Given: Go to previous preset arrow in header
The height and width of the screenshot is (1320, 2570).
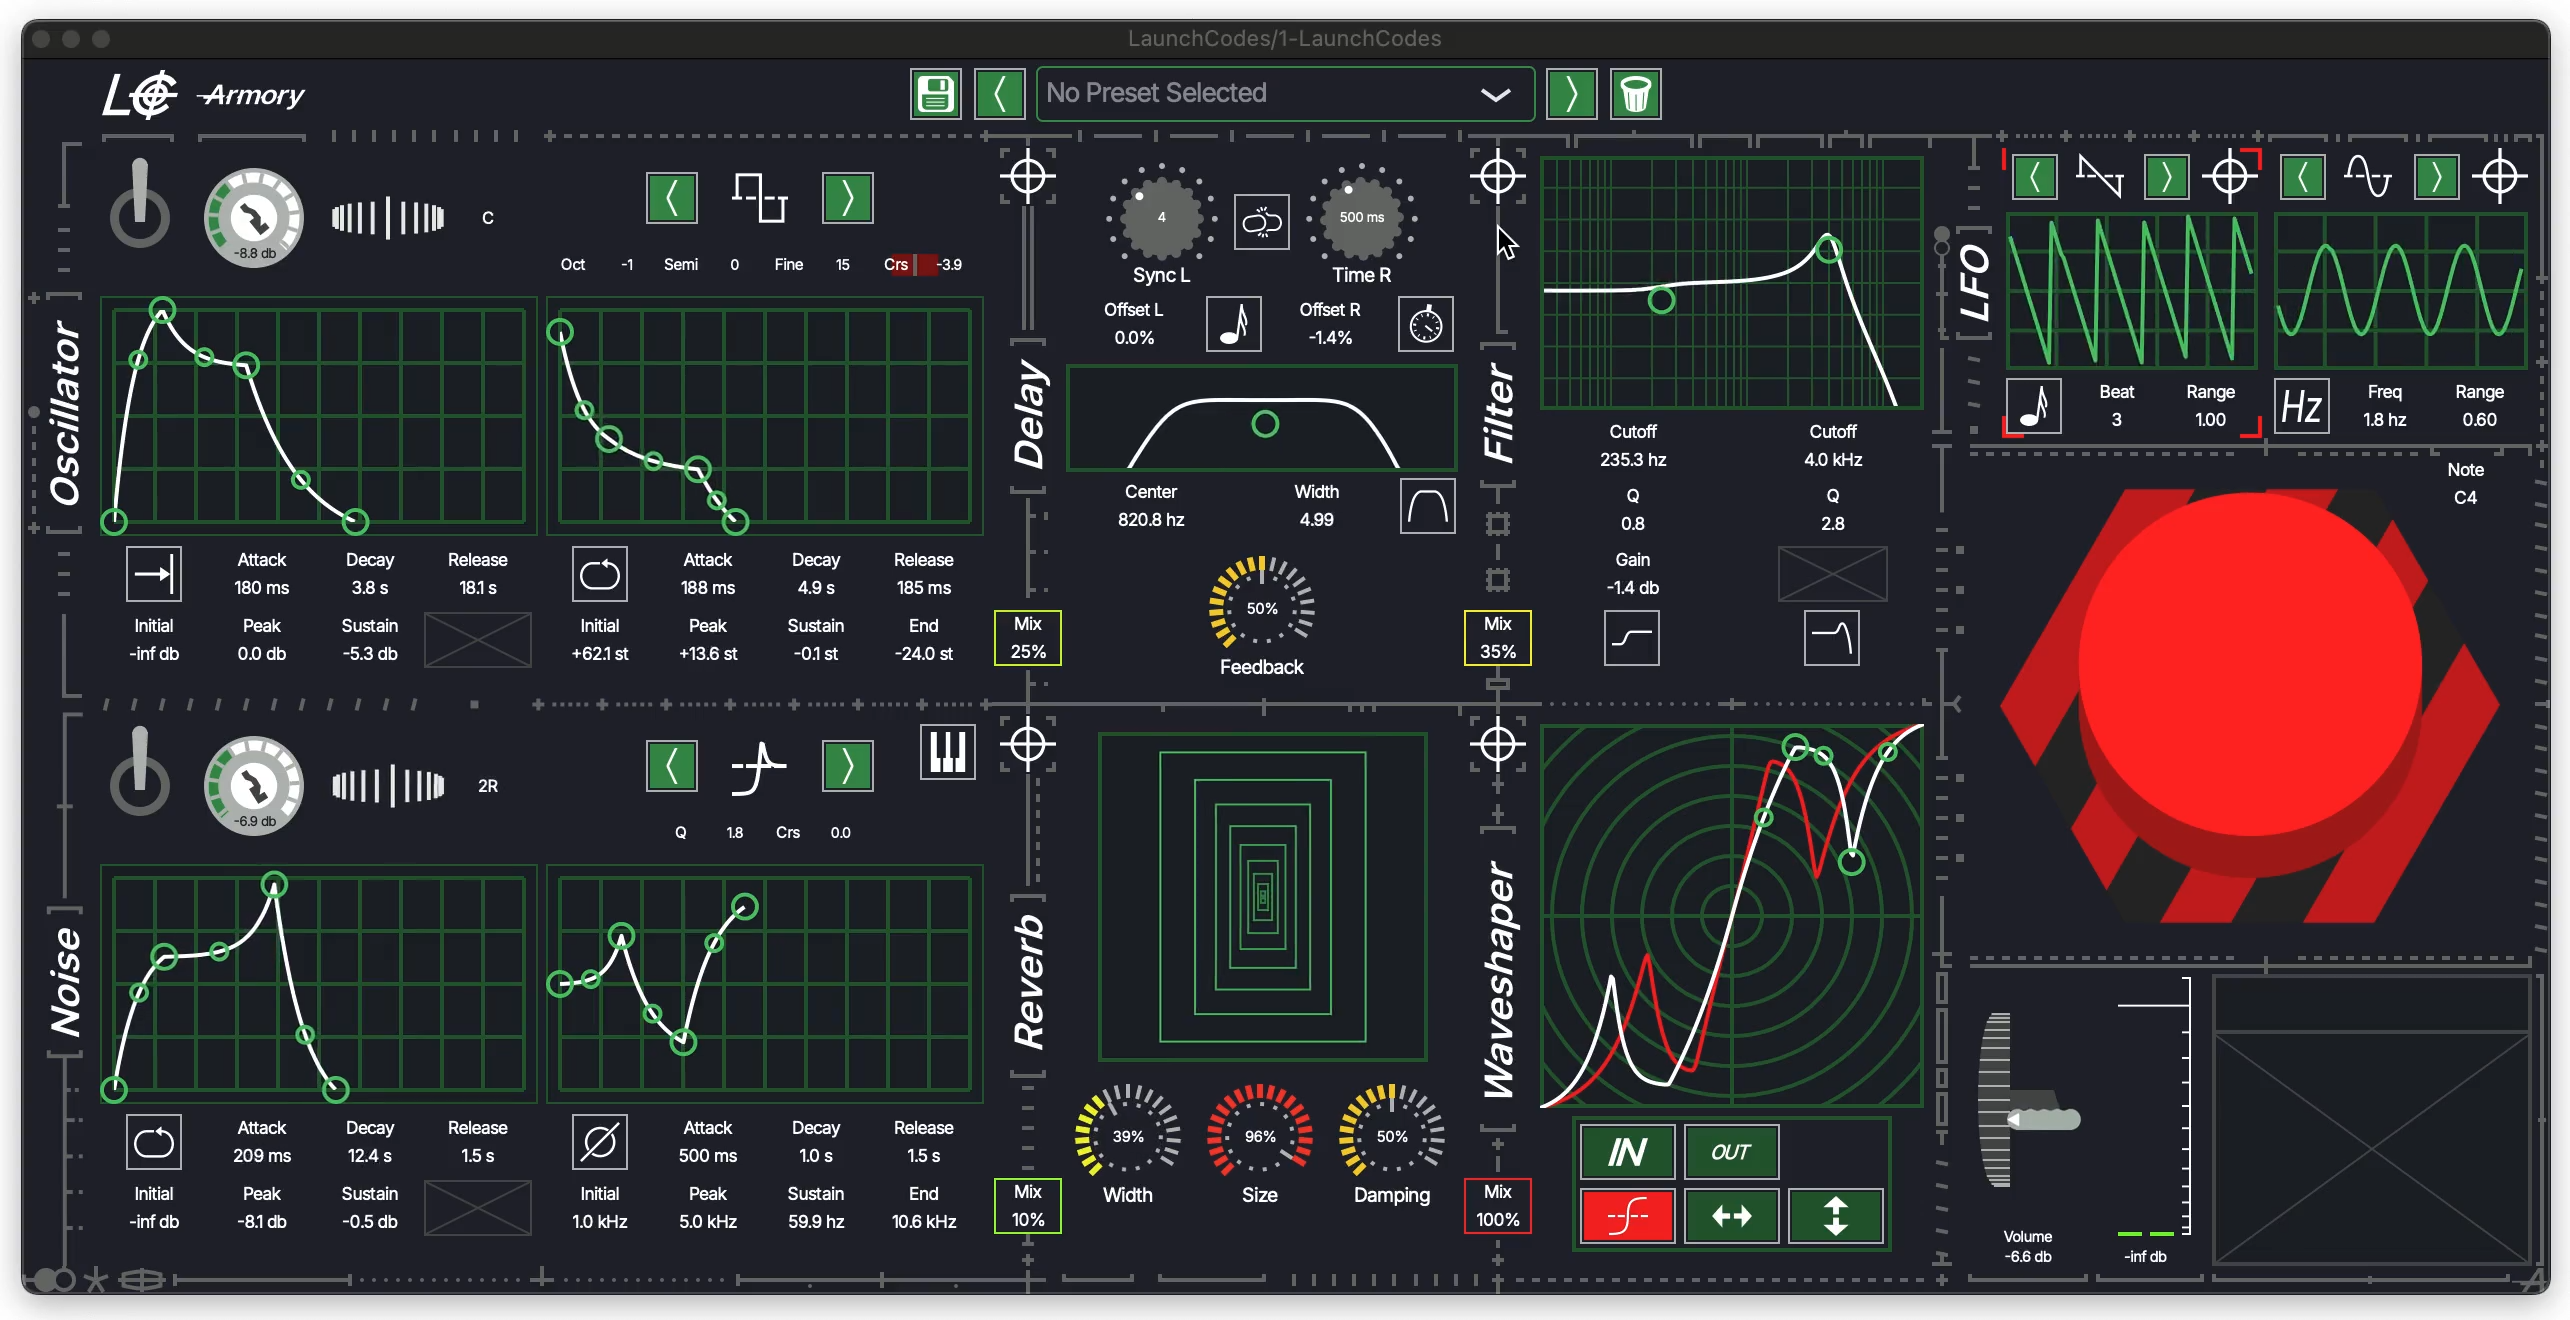Looking at the screenshot, I should tap(999, 94).
